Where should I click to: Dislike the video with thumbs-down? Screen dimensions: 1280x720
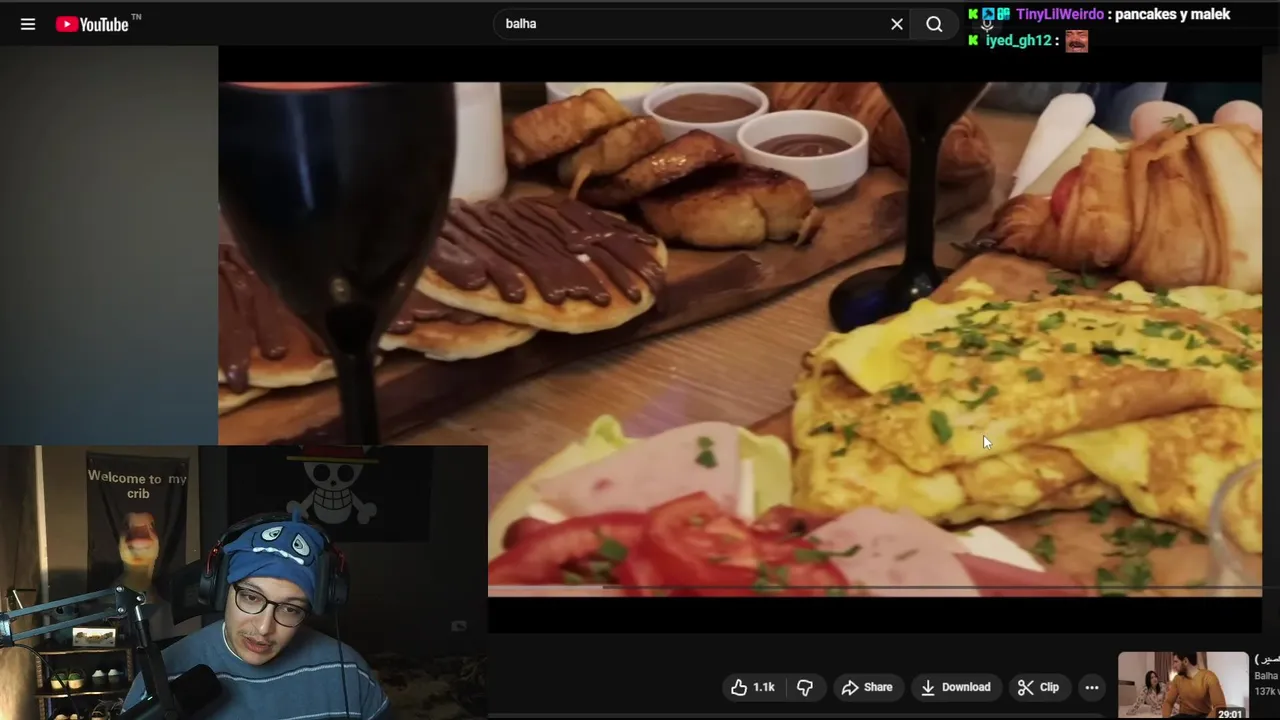[x=804, y=687]
